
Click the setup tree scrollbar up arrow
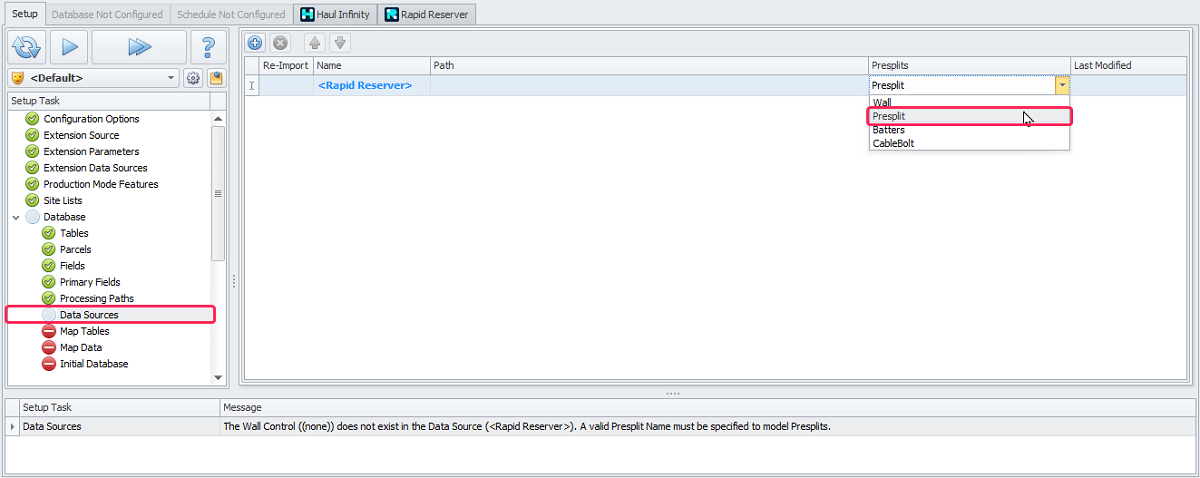pyautogui.click(x=218, y=118)
